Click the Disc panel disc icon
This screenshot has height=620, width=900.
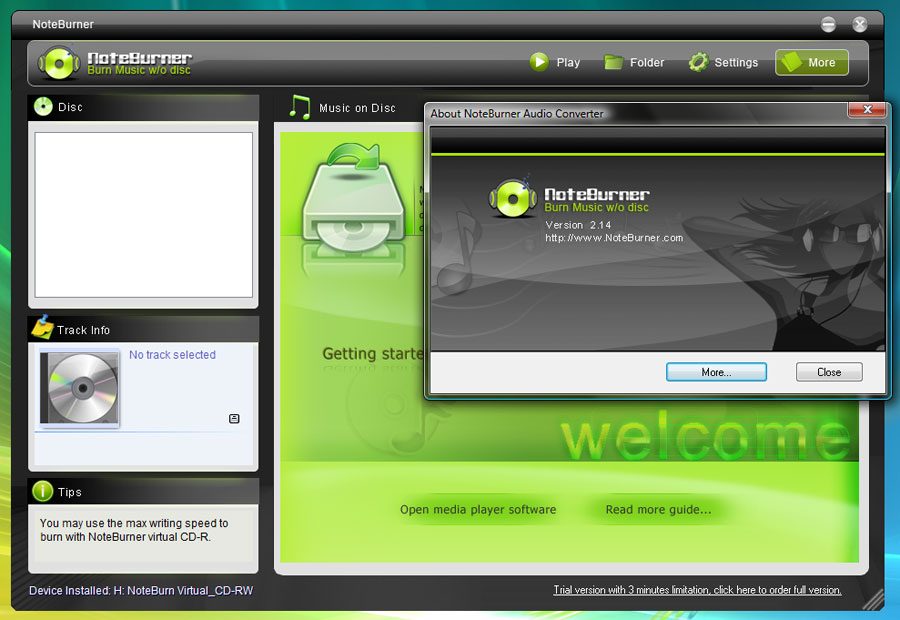pyautogui.click(x=43, y=106)
